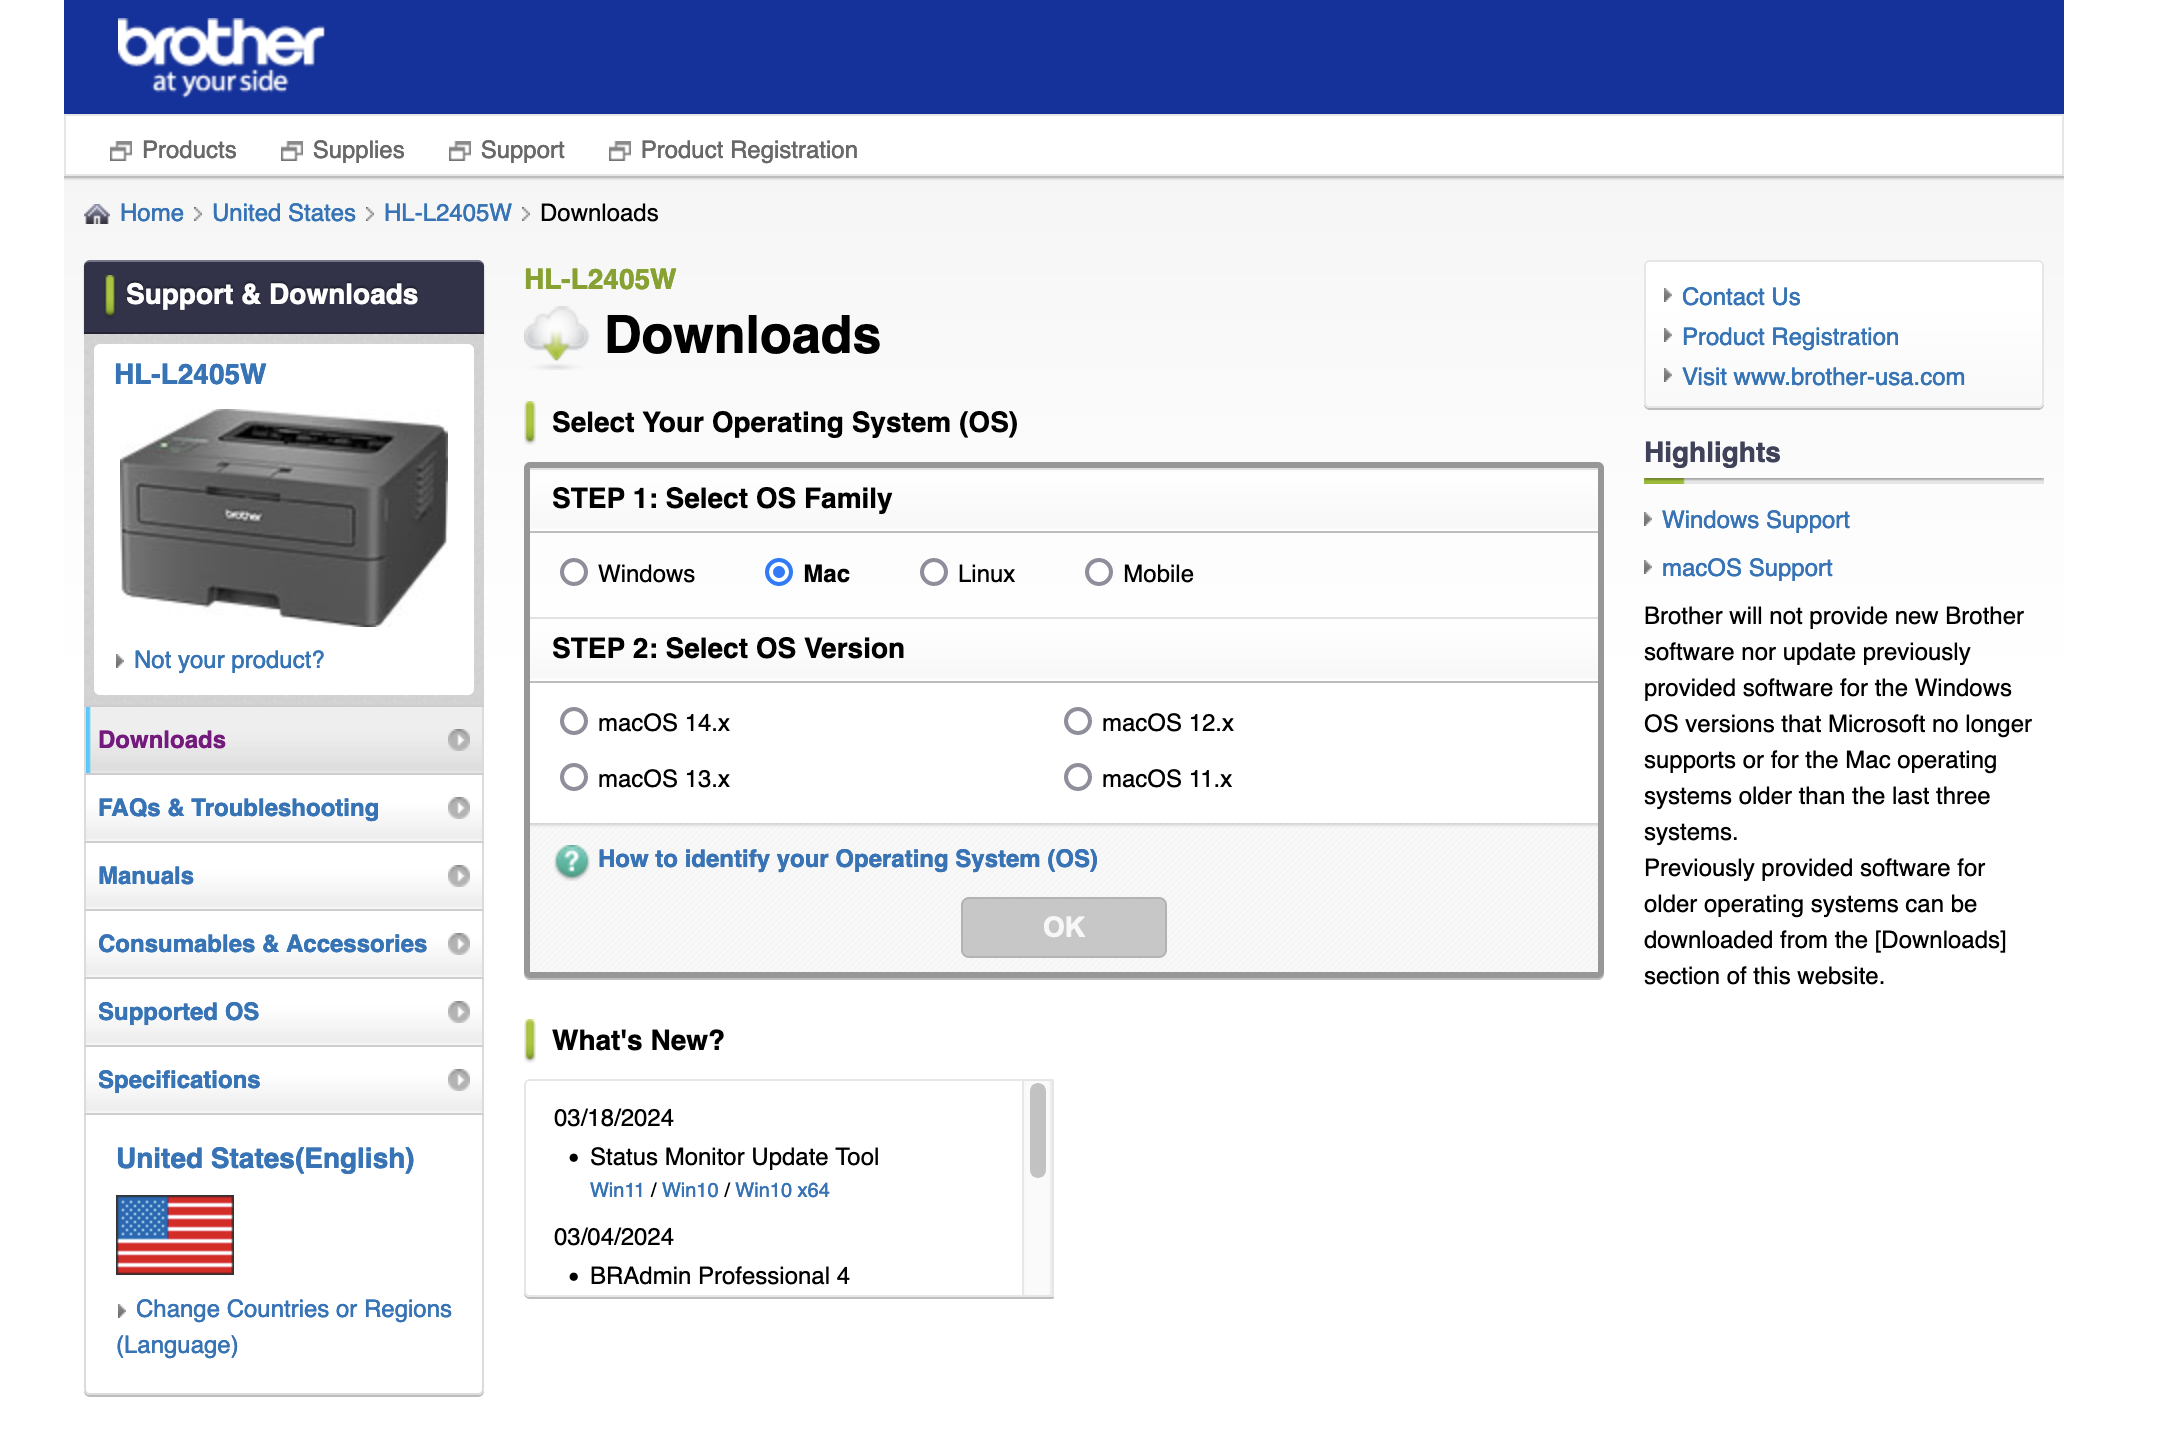
Task: Click the cloud download icon beside Downloads heading
Action: tap(556, 336)
